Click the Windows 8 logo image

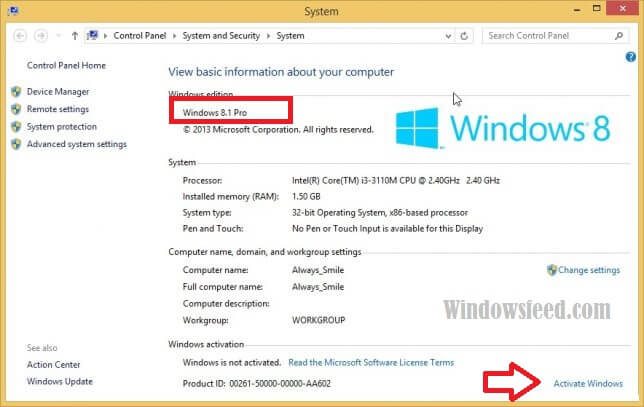point(503,129)
